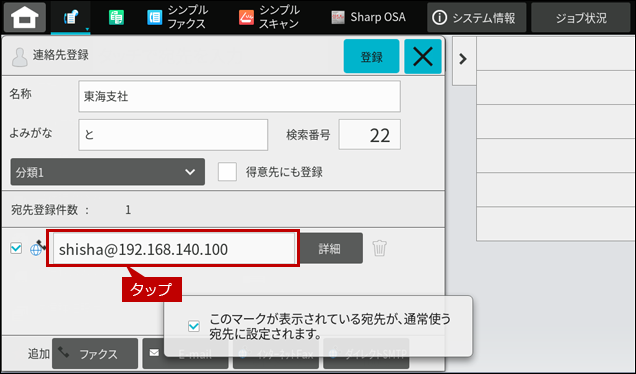Go to the Home screen icon
636x374 pixels.
[25, 17]
